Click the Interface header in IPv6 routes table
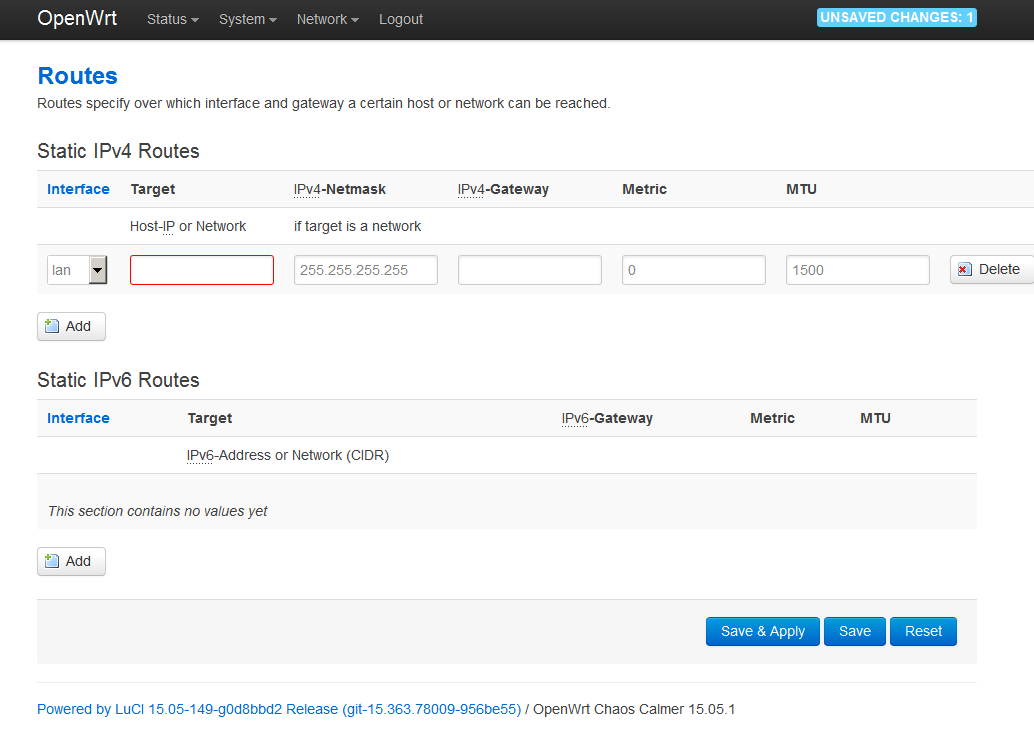 (78, 418)
